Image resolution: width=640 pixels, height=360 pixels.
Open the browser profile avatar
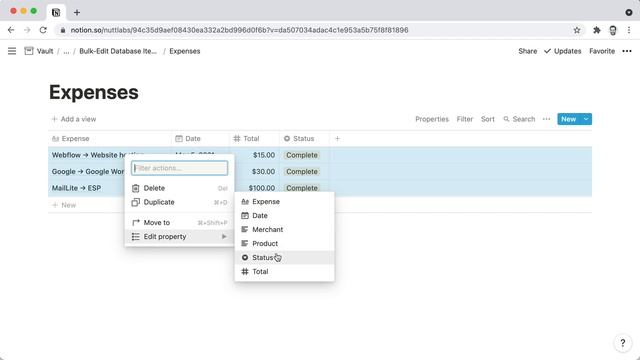point(613,30)
